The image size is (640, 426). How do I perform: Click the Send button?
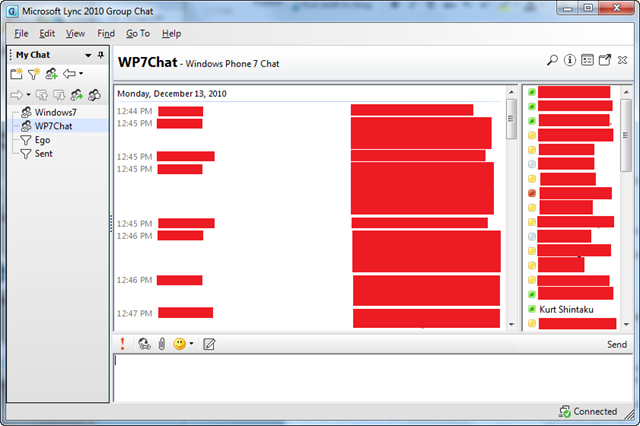click(617, 345)
